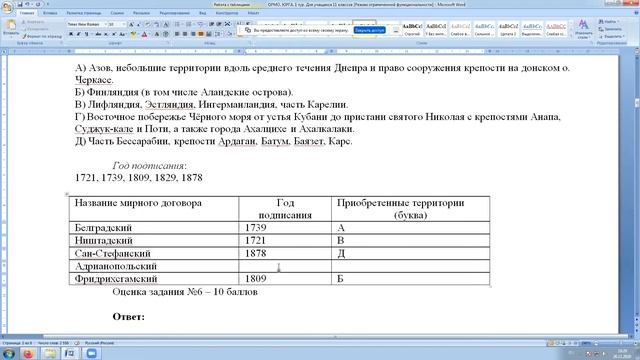Open File Explorer from the taskbar

[x=50, y=353]
